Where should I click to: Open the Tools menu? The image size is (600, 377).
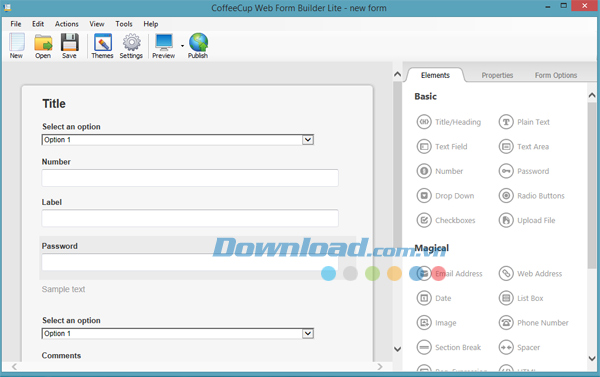point(124,24)
